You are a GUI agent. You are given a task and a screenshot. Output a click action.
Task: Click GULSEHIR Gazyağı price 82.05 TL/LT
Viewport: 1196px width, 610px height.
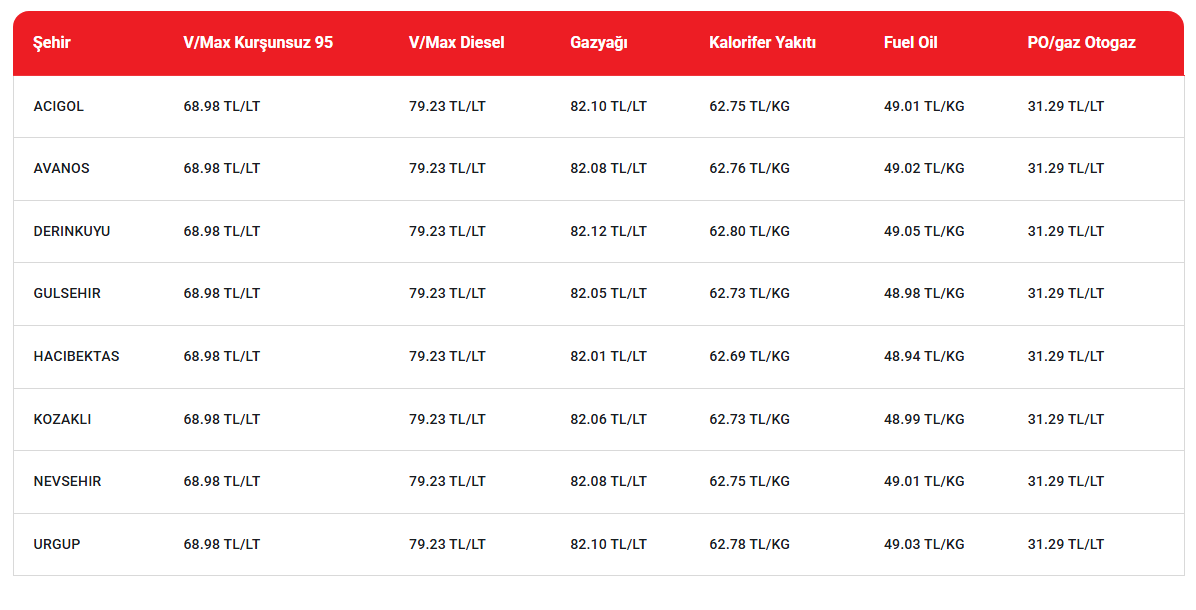pos(608,293)
